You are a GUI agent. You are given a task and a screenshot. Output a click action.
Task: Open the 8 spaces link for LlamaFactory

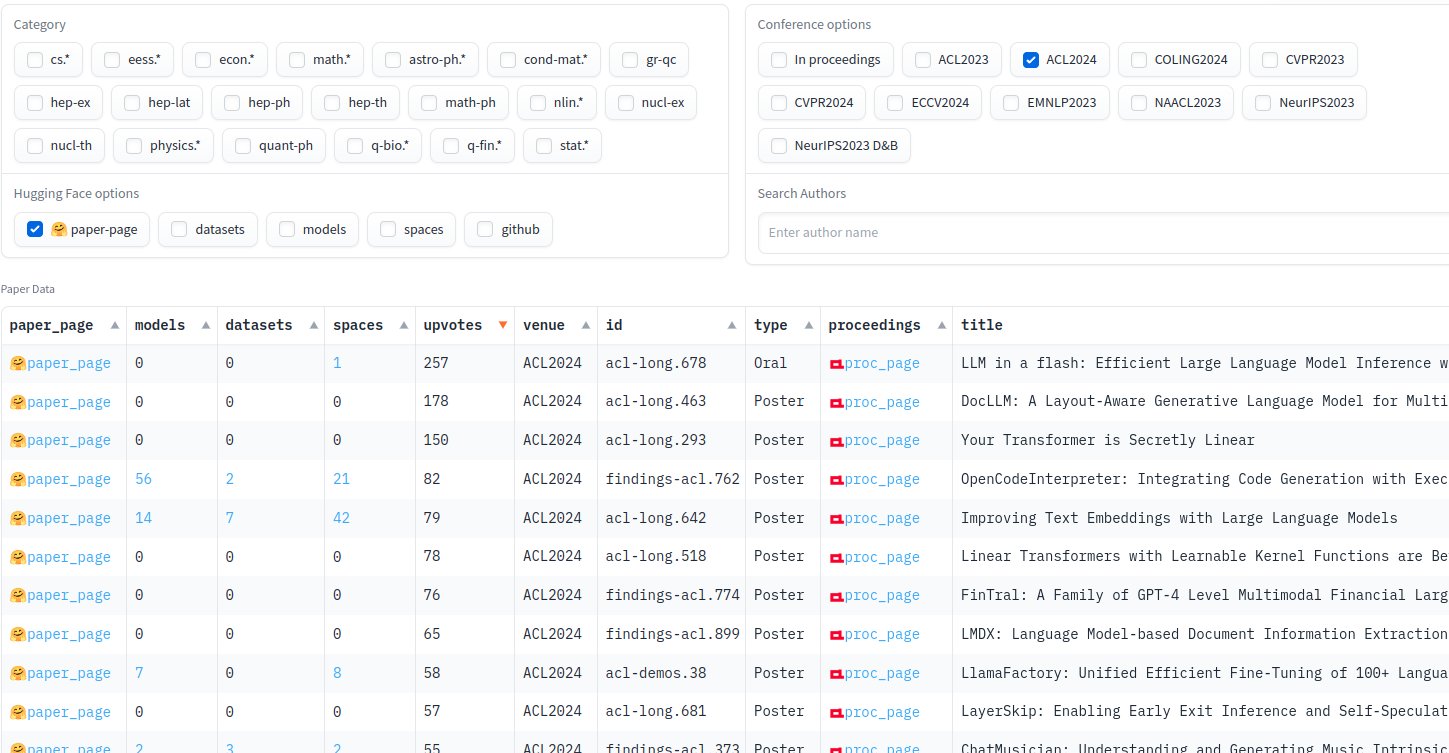pyautogui.click(x=337, y=673)
